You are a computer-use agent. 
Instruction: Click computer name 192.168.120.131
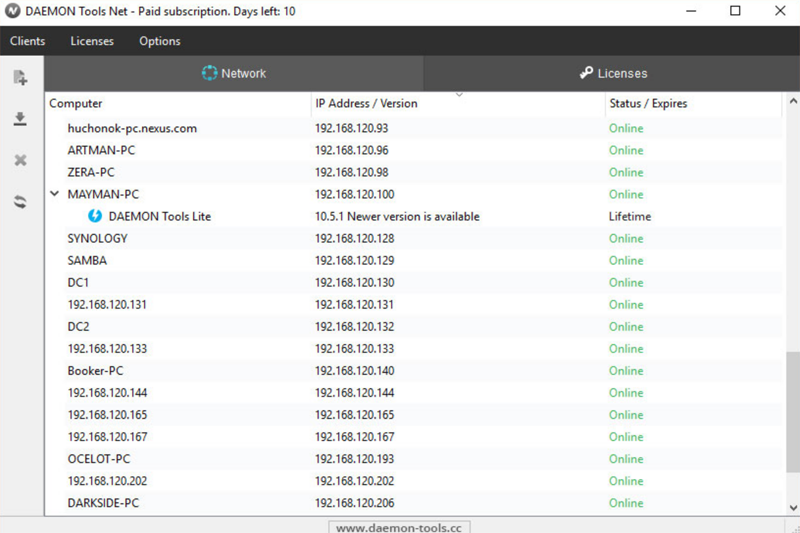click(107, 304)
